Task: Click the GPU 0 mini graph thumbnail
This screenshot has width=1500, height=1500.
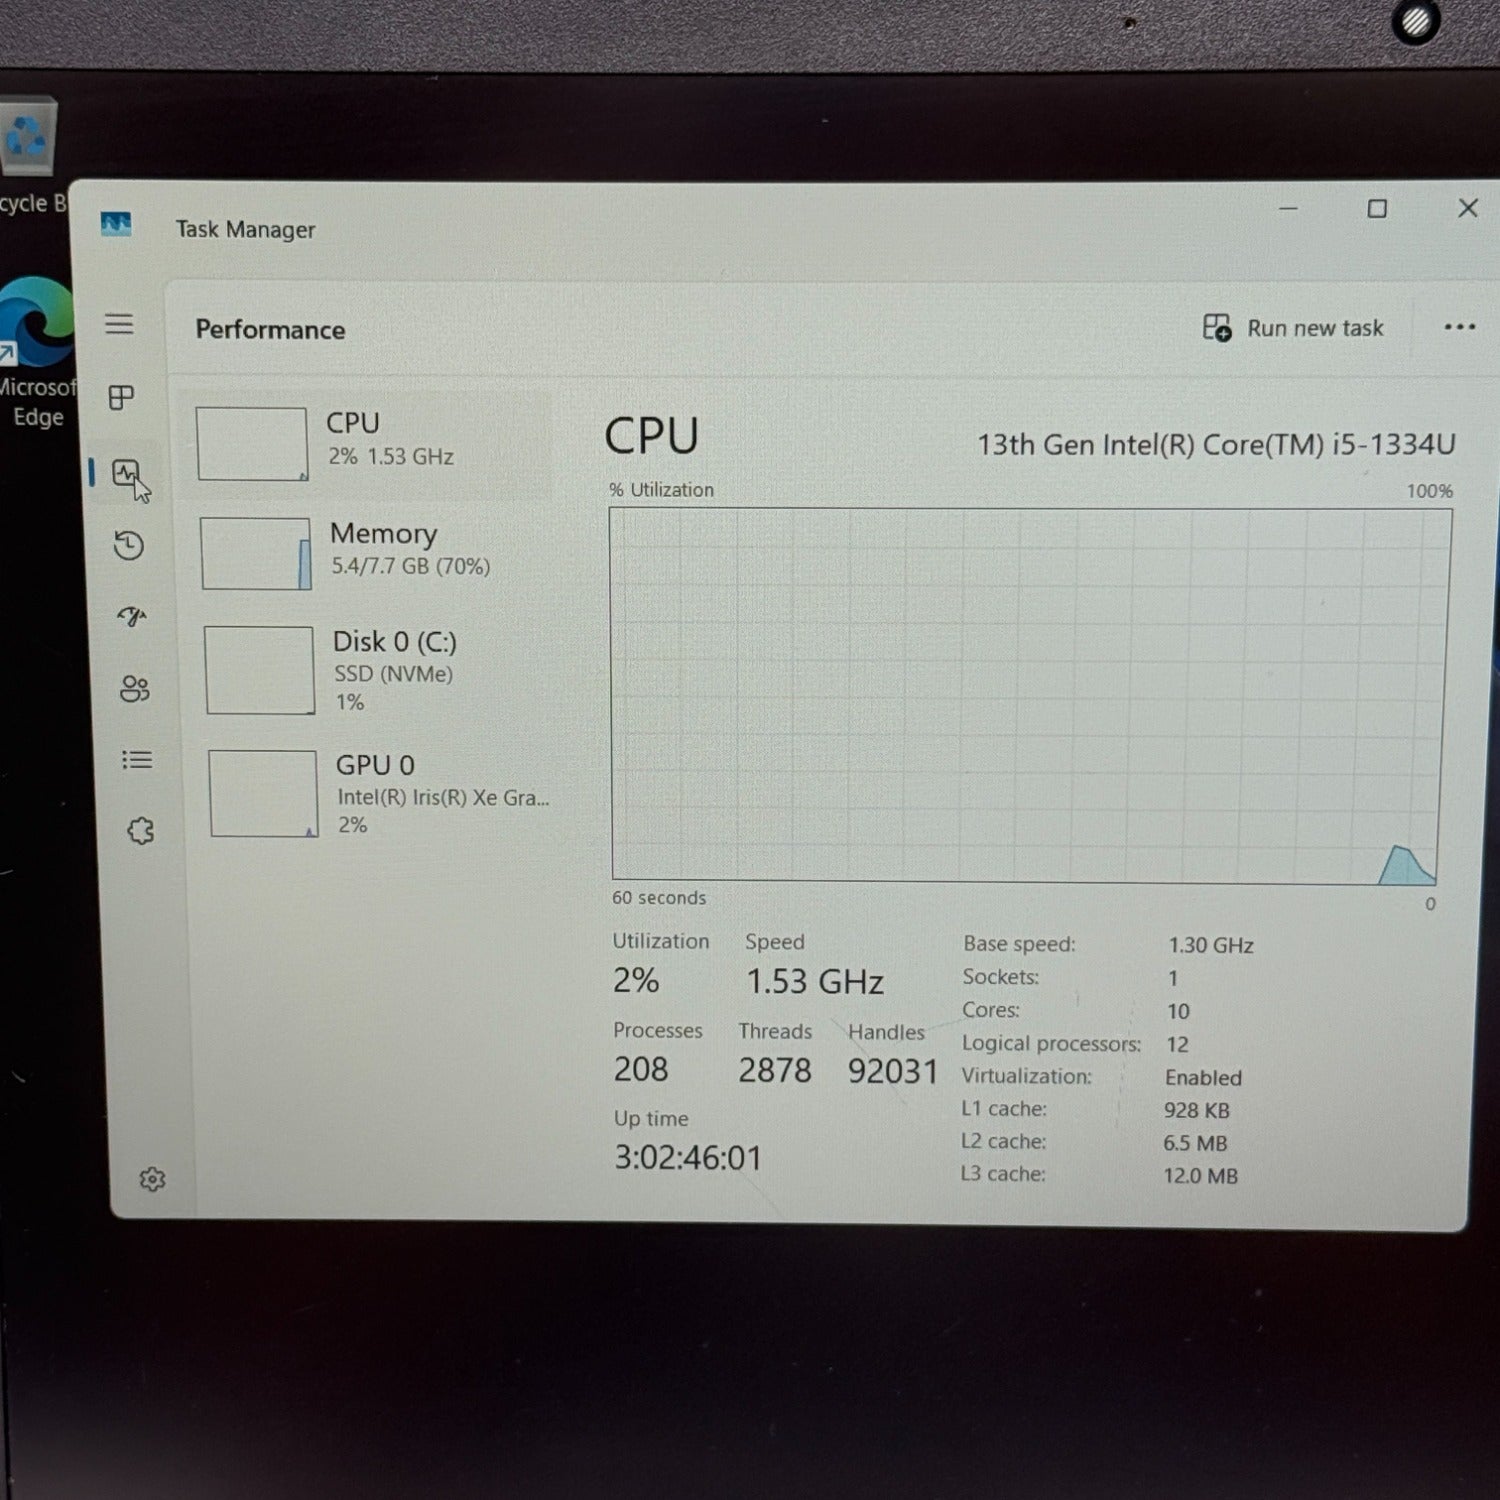Action: [x=264, y=794]
